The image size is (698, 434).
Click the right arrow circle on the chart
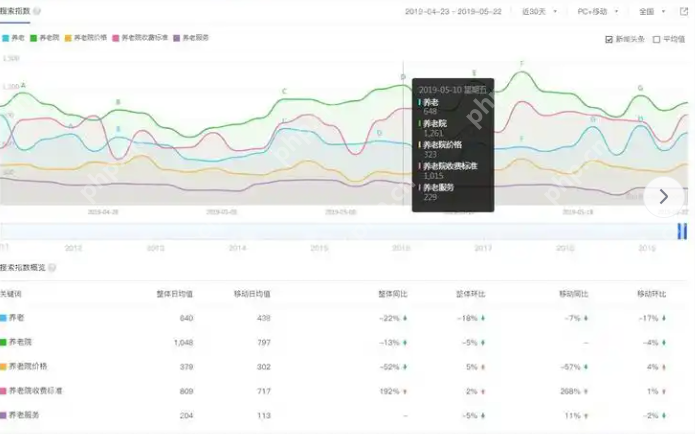[x=664, y=196]
